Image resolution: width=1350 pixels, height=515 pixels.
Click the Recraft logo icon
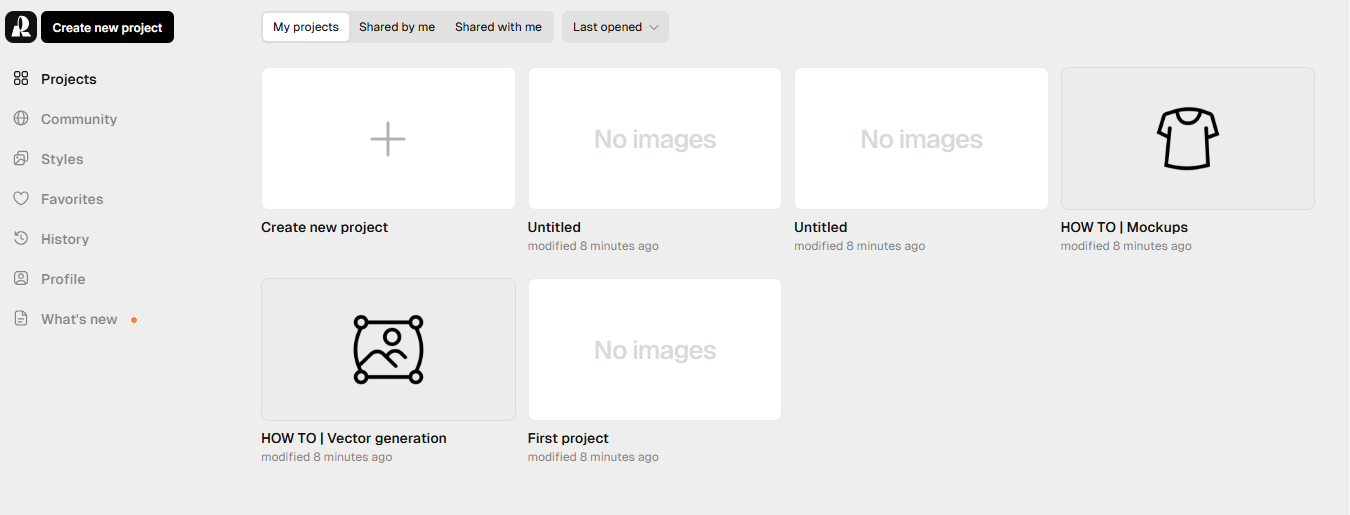coord(21,27)
